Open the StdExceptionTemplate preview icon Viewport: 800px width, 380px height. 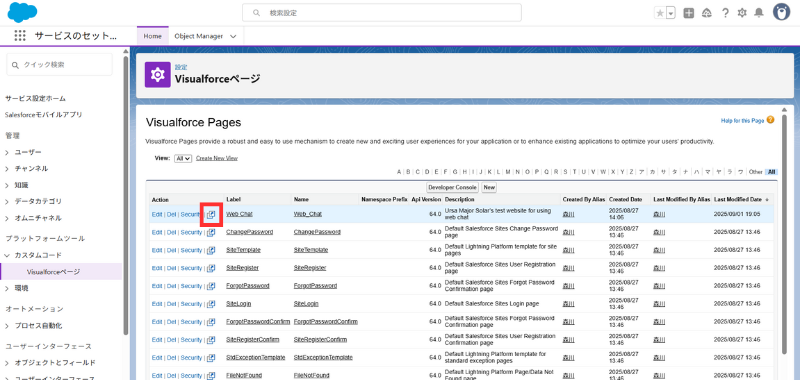(x=211, y=358)
